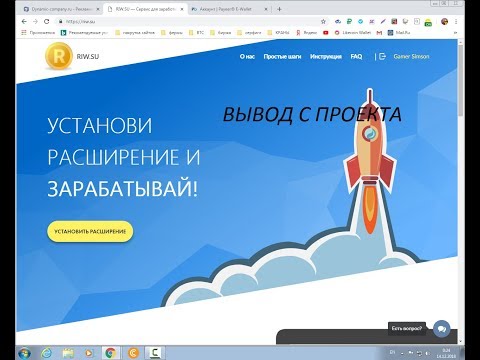Screen dimensions: 480x360
Task: Close the Dynamic-company.ru tab
Action: click(x=97, y=9)
